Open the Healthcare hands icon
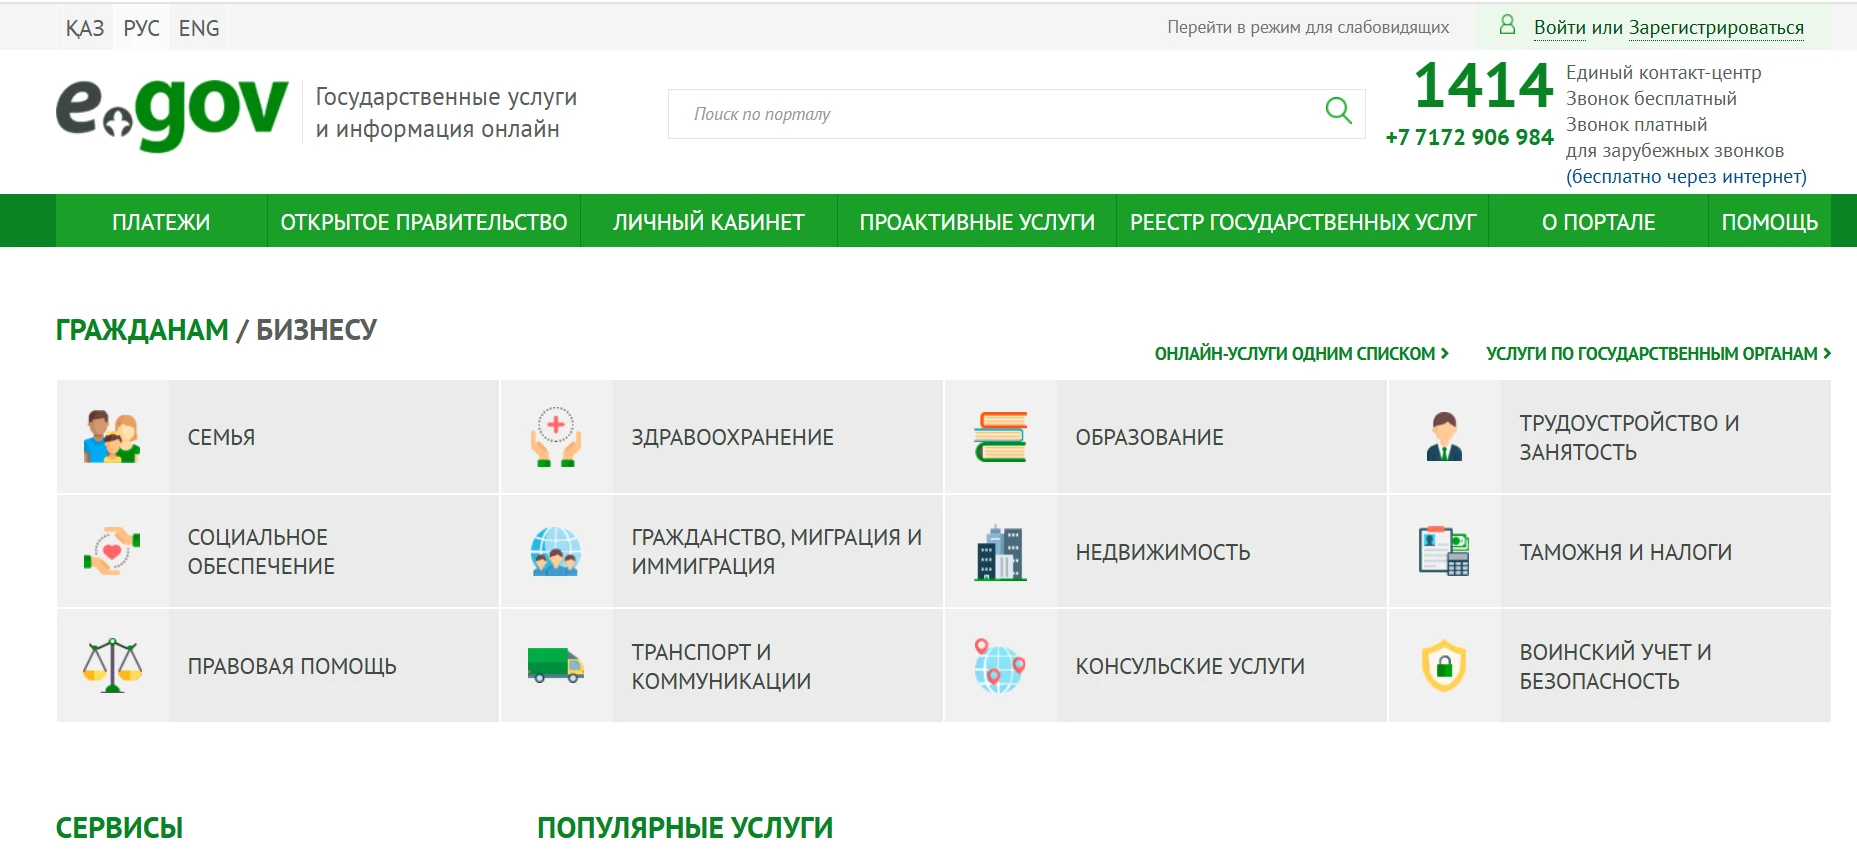This screenshot has width=1857, height=857. click(556, 437)
